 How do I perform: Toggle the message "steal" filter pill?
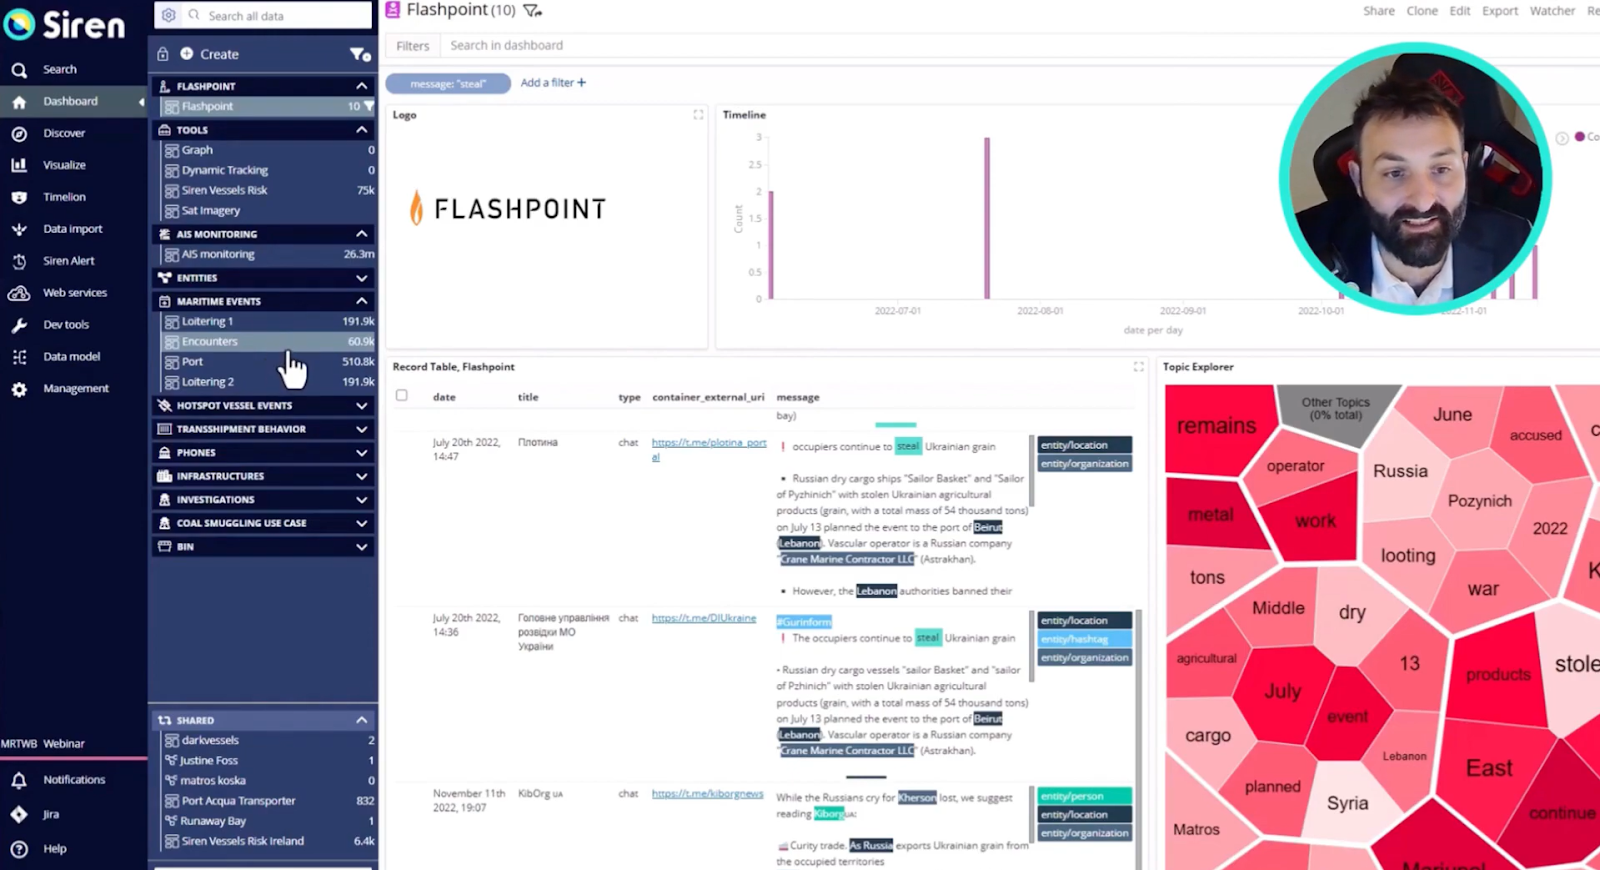tap(448, 84)
